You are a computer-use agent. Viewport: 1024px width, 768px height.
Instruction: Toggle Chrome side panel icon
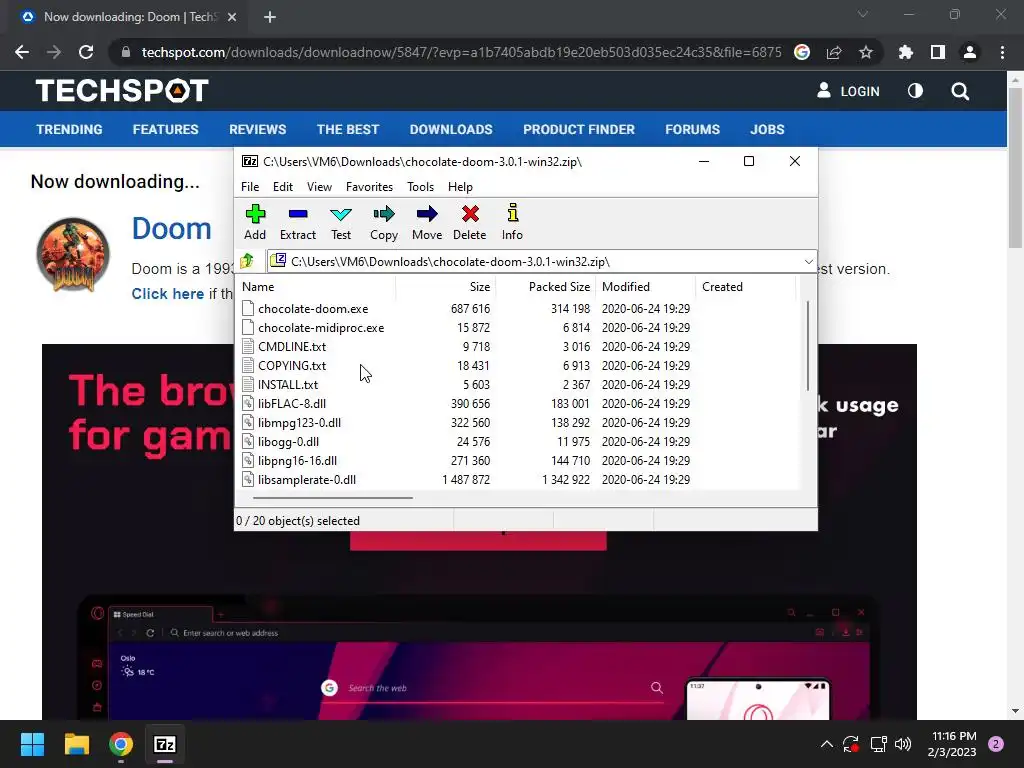coord(938,52)
